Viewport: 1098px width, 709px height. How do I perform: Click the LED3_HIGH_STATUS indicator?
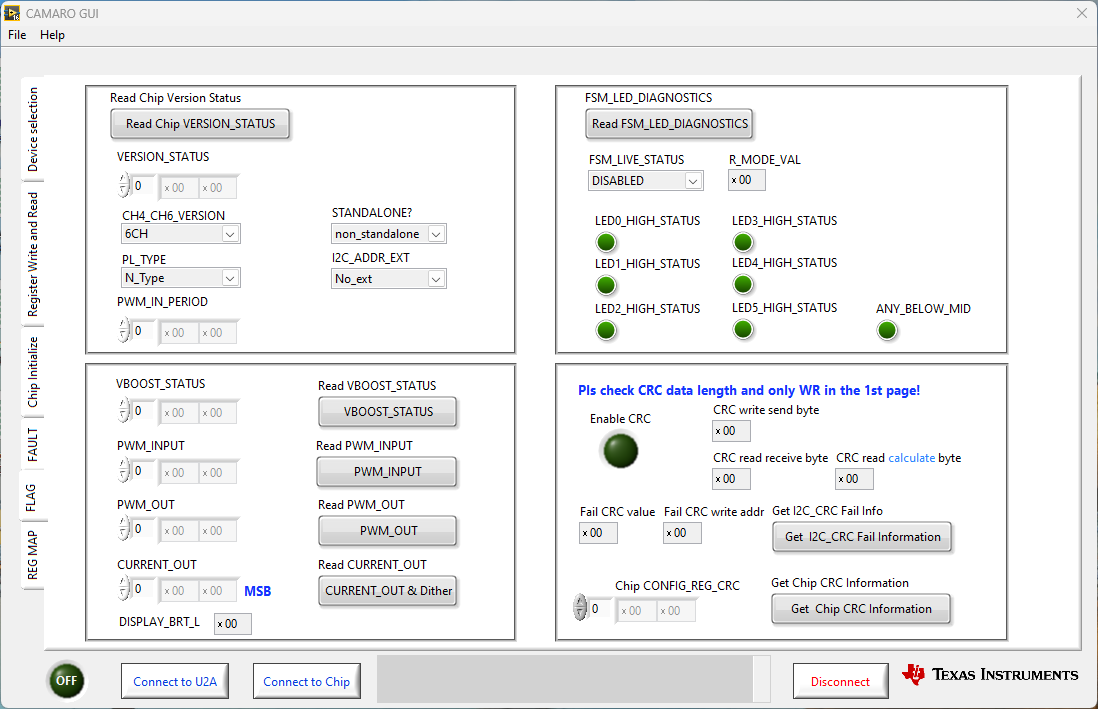point(743,241)
